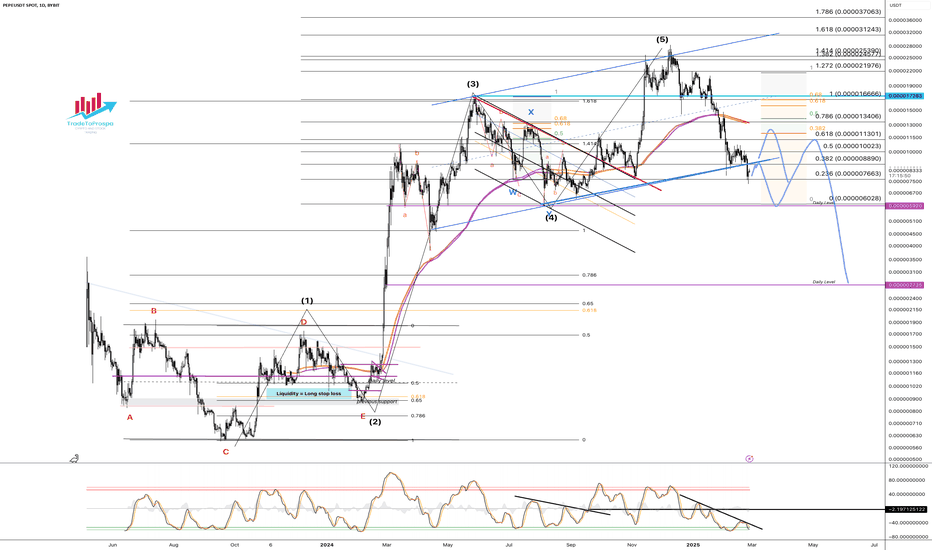Viewport: 932px width, 550px height.
Task: Click the 0.786 (0.000013406) Fibonacci label
Action: pyautogui.click(x=848, y=117)
